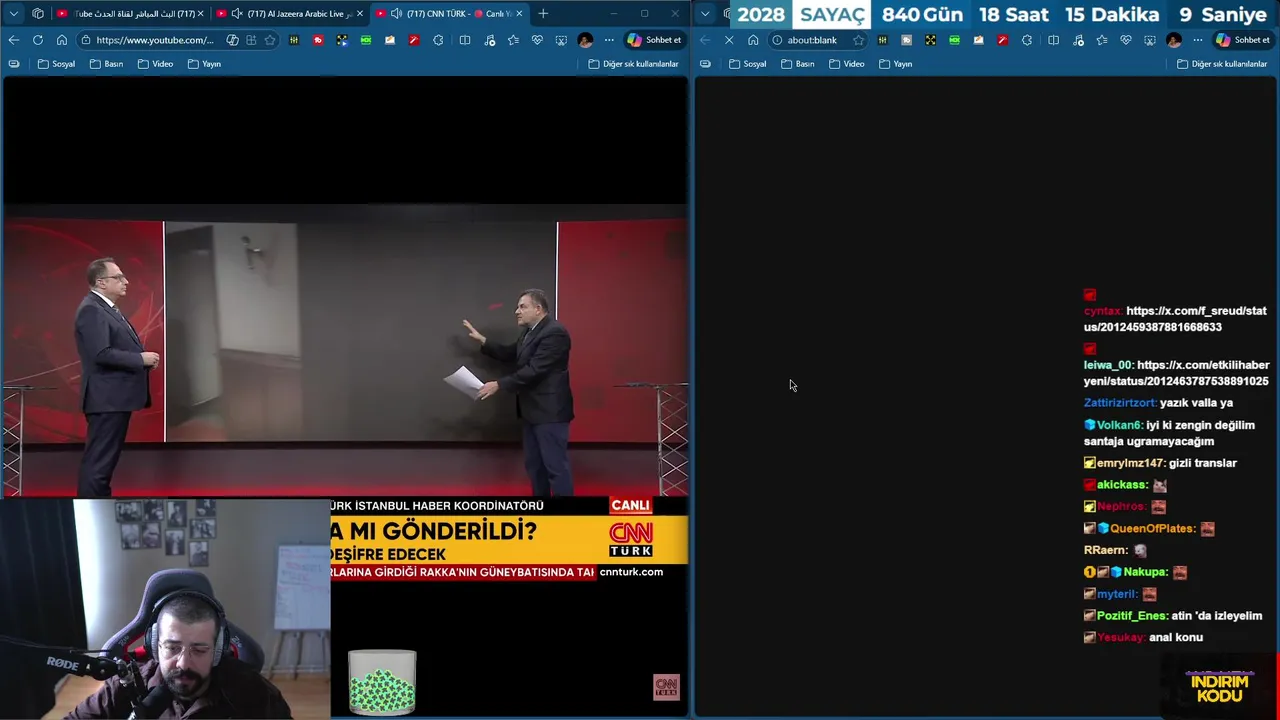Stop page loading in right browser
The width and height of the screenshot is (1280, 720).
pyautogui.click(x=729, y=40)
